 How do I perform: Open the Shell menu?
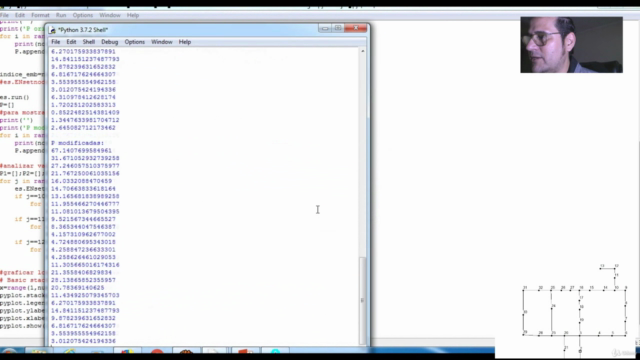click(89, 42)
